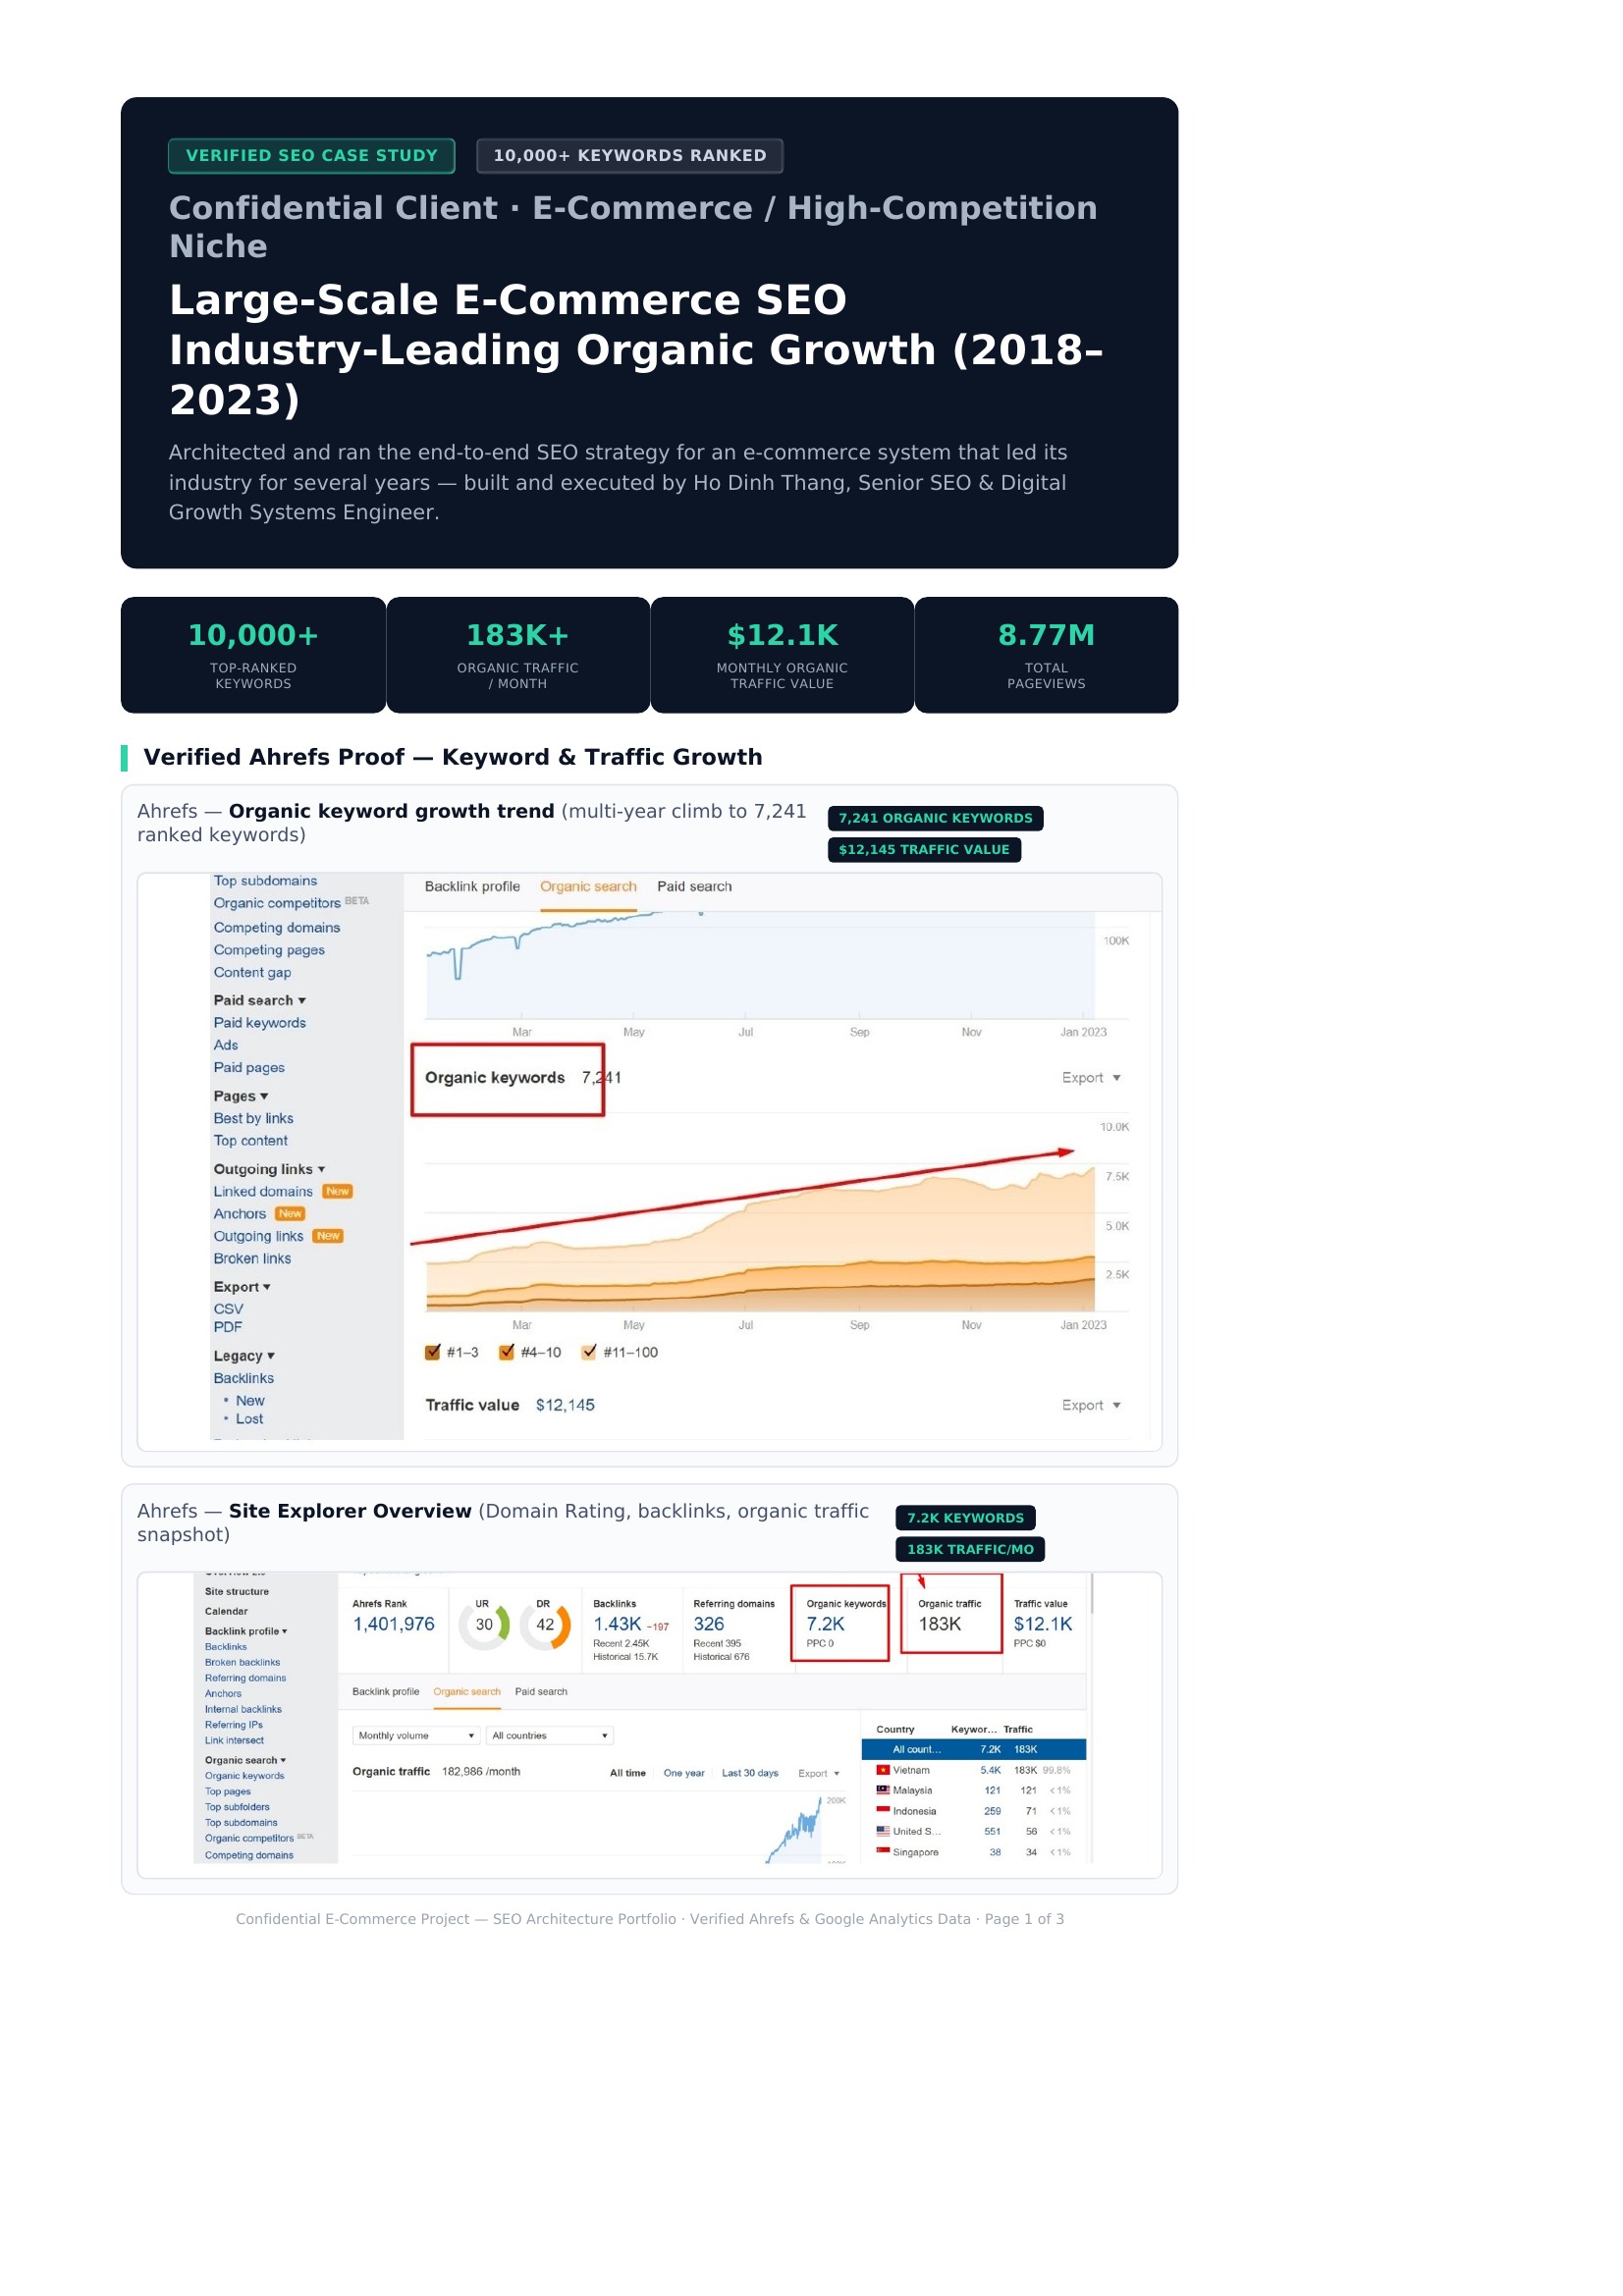Open the Top subfolders sidebar link
Image resolution: width=1623 pixels, height=2296 pixels.
coord(237,1807)
